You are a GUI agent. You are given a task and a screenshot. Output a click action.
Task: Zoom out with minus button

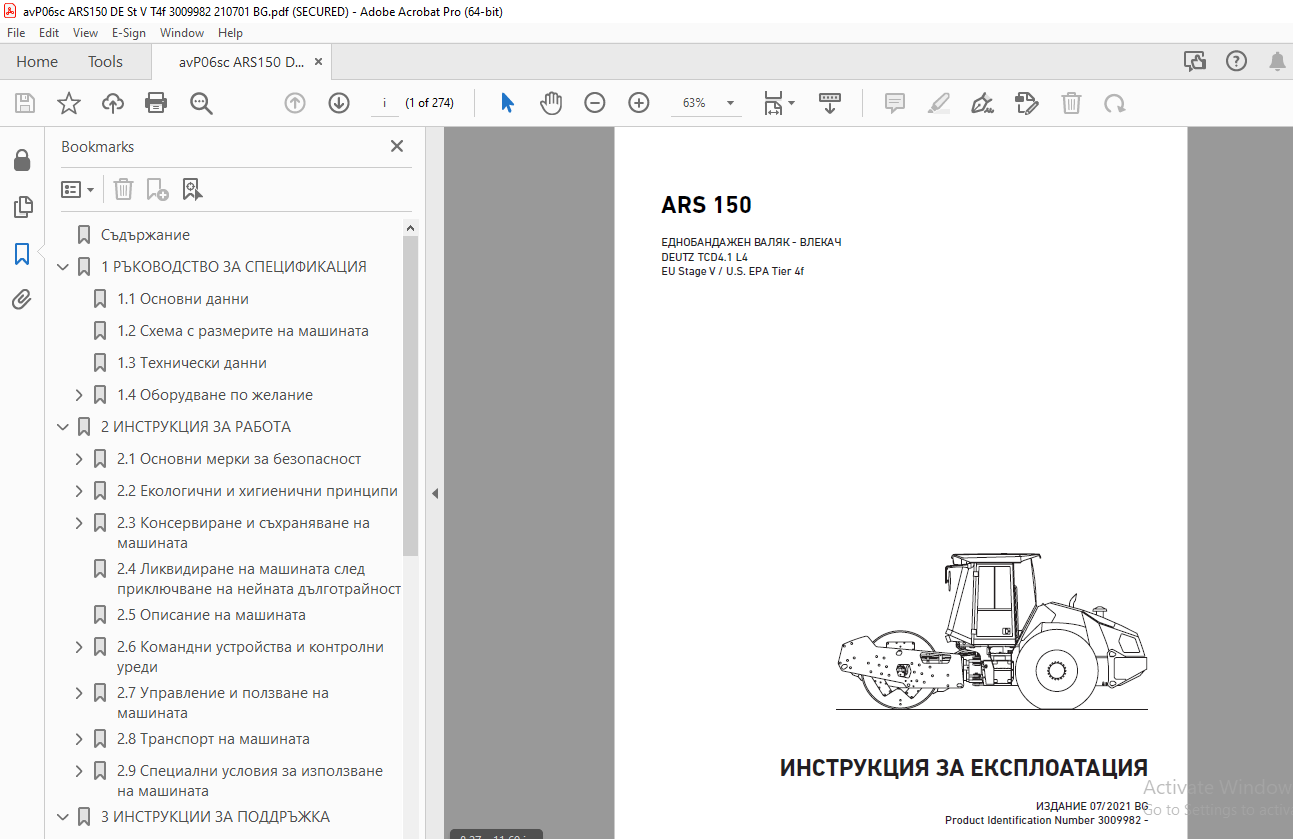(595, 103)
